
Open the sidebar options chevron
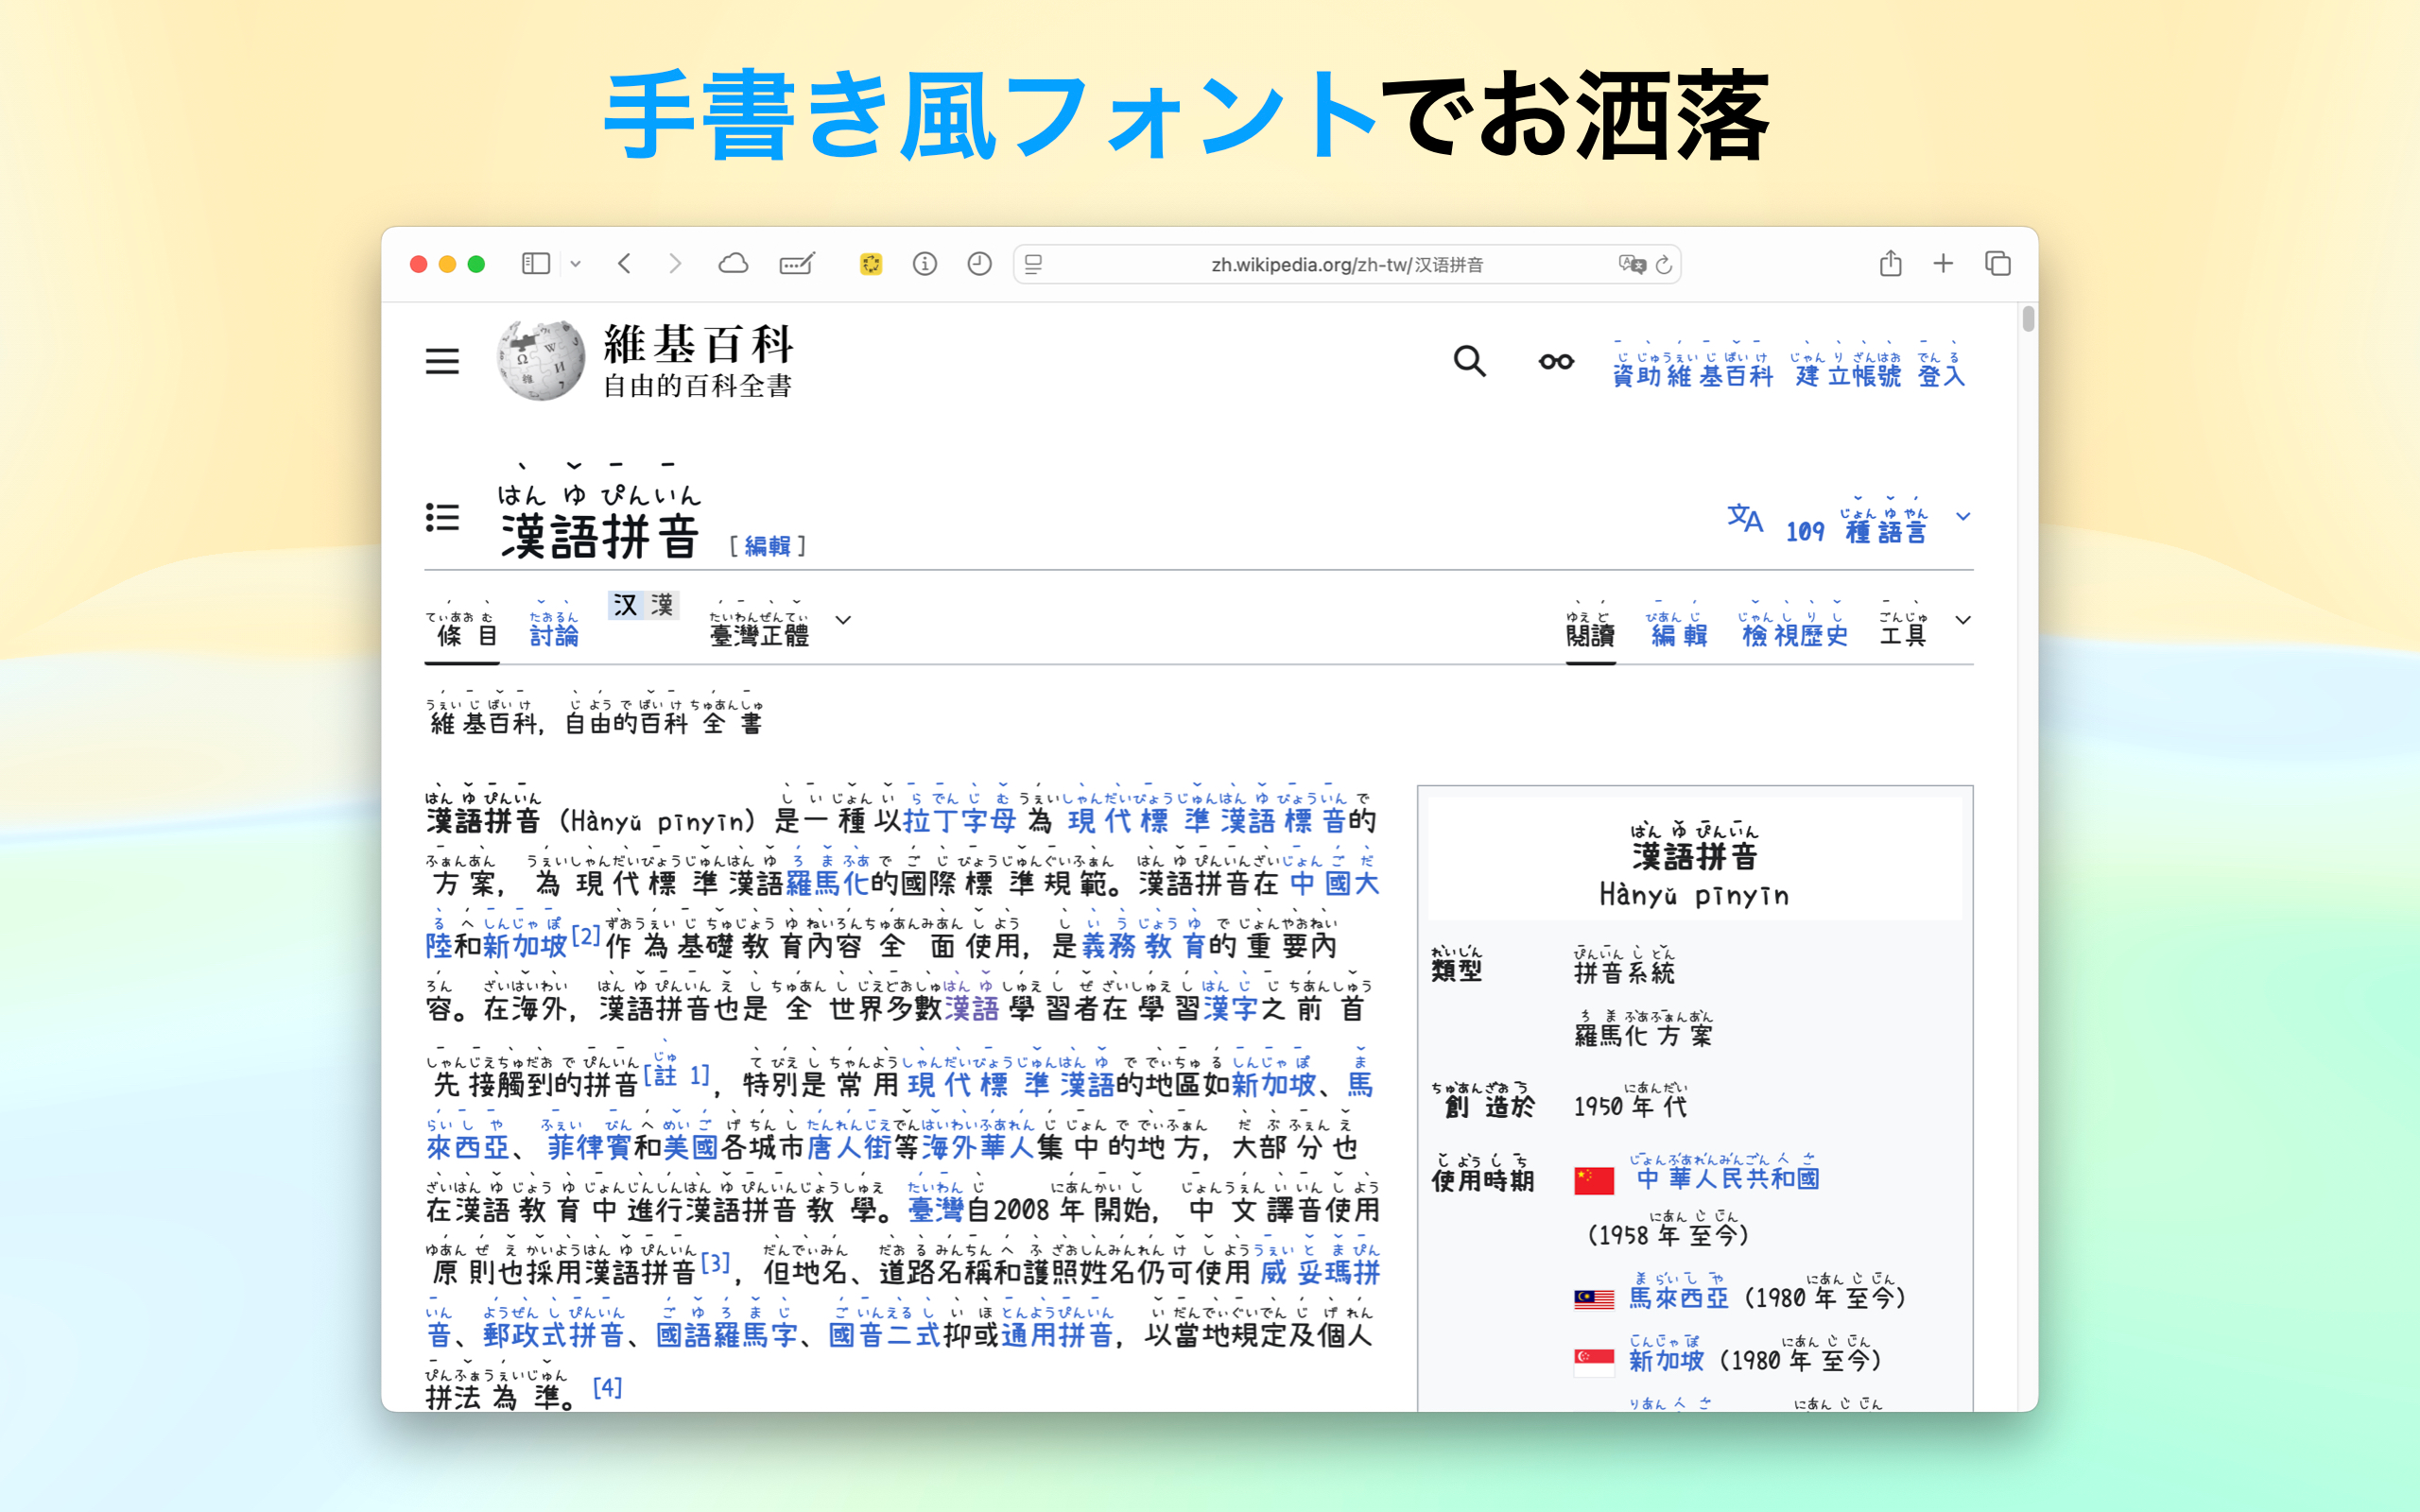pos(576,264)
